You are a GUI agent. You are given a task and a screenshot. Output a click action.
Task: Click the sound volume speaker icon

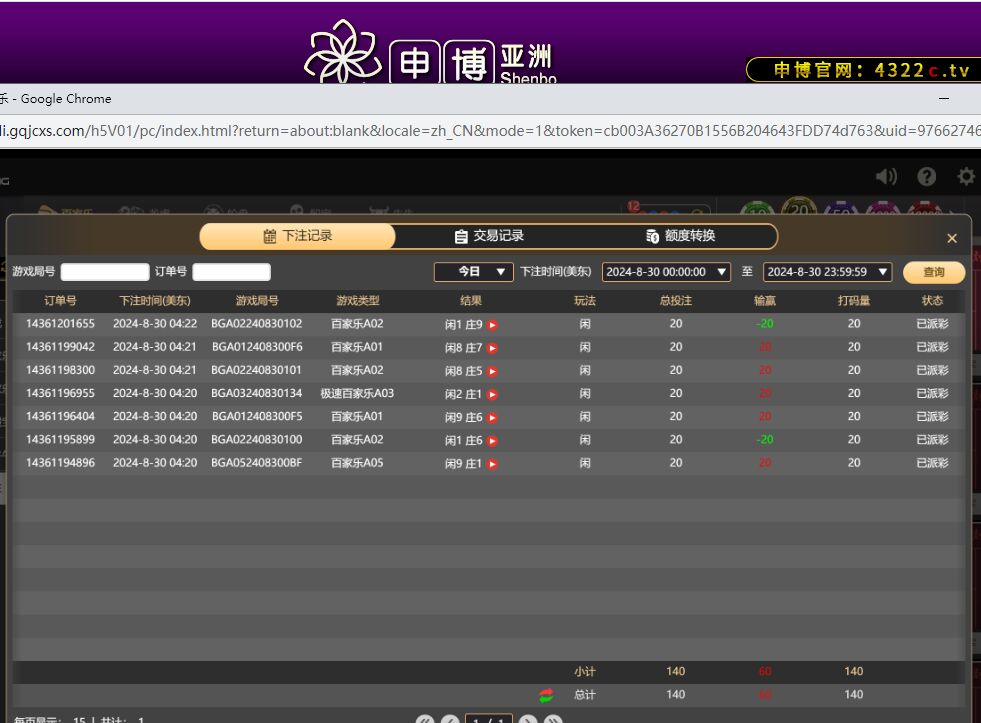click(x=886, y=177)
